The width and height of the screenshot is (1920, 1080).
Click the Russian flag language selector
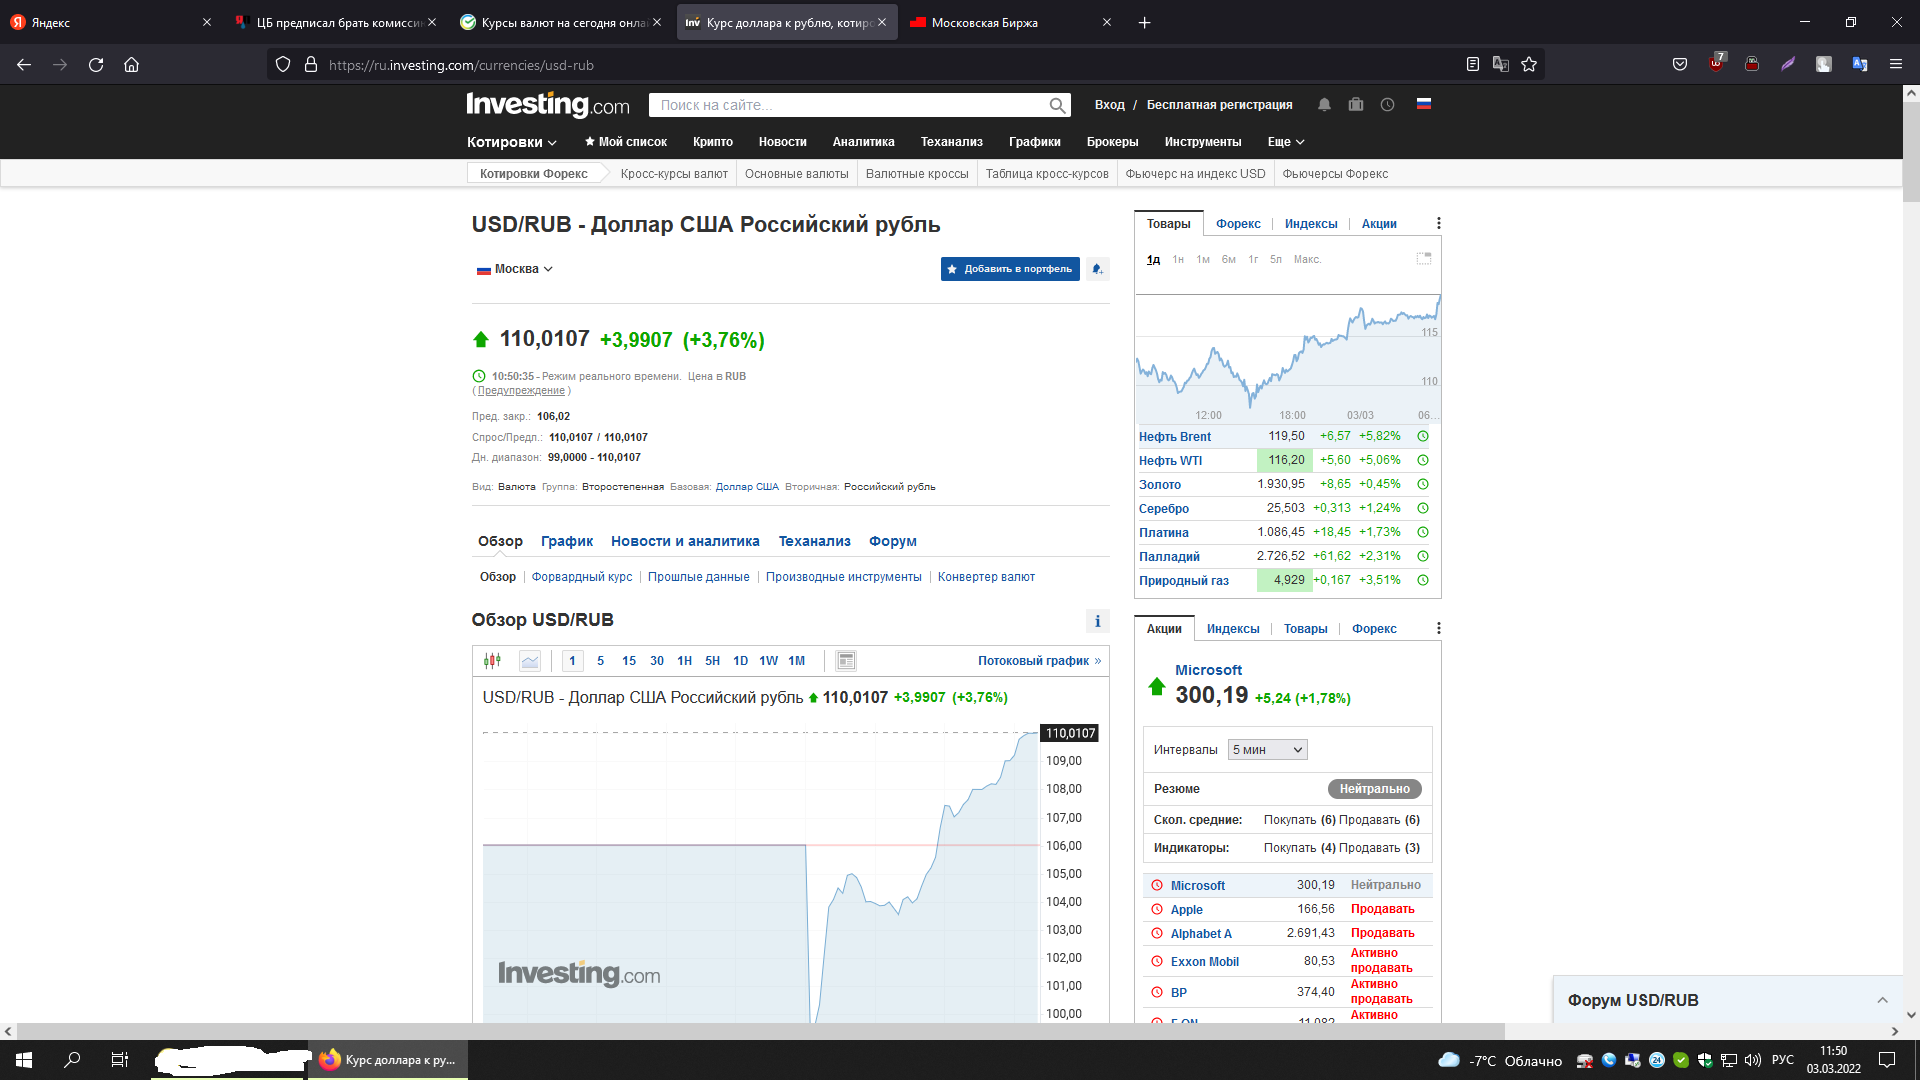(1424, 103)
